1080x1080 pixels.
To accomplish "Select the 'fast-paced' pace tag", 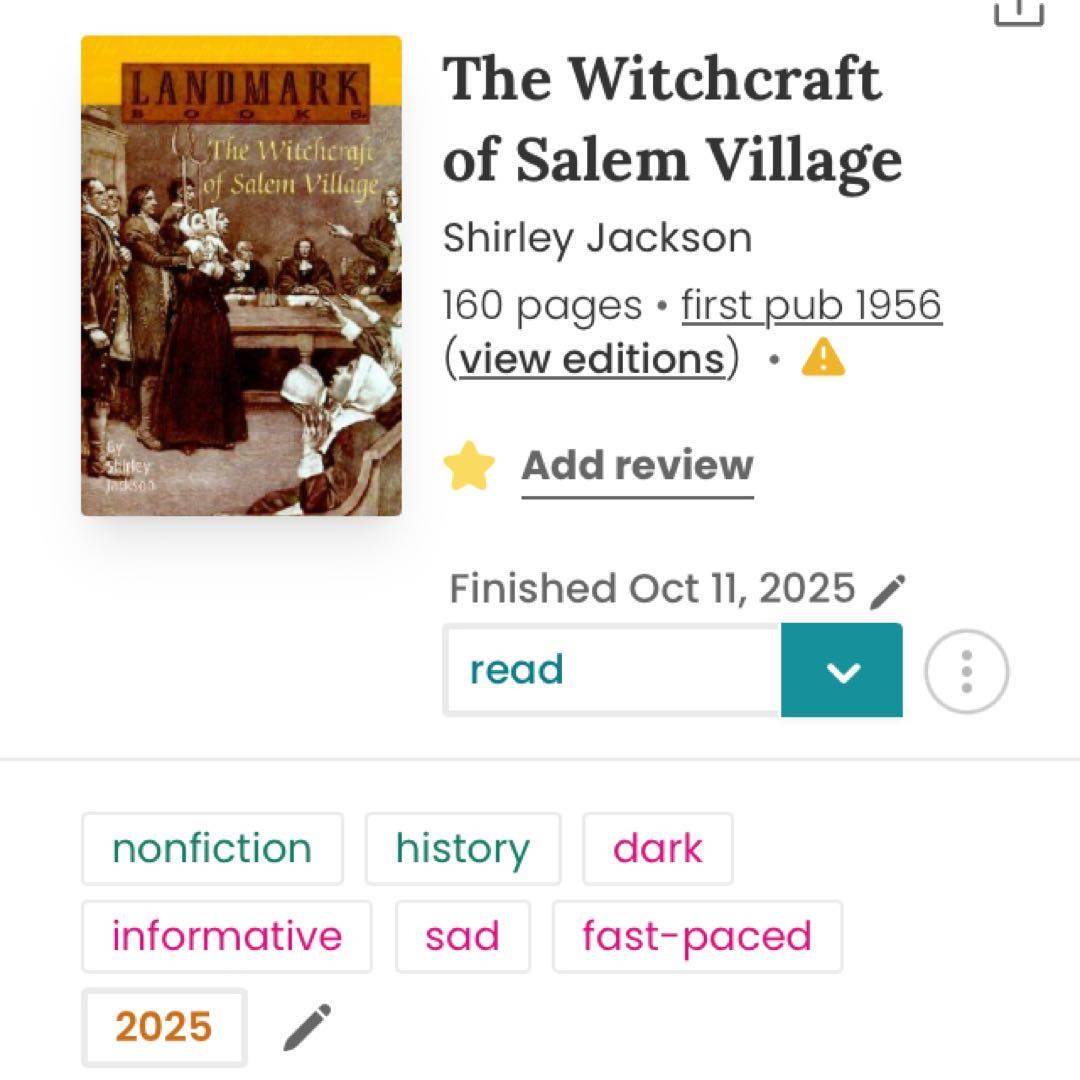I will coord(697,937).
